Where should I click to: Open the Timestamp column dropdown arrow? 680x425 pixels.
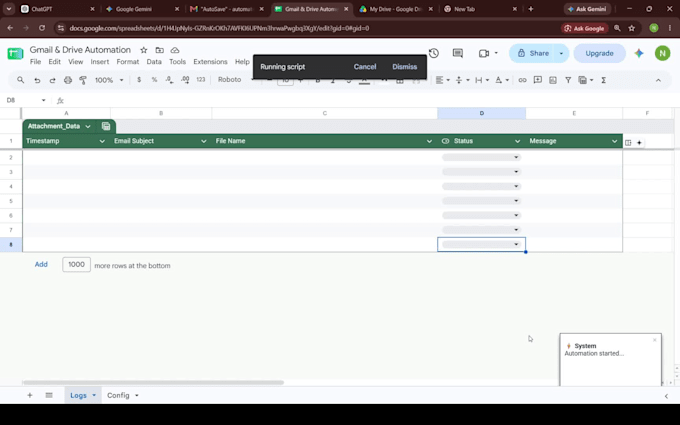[102, 141]
